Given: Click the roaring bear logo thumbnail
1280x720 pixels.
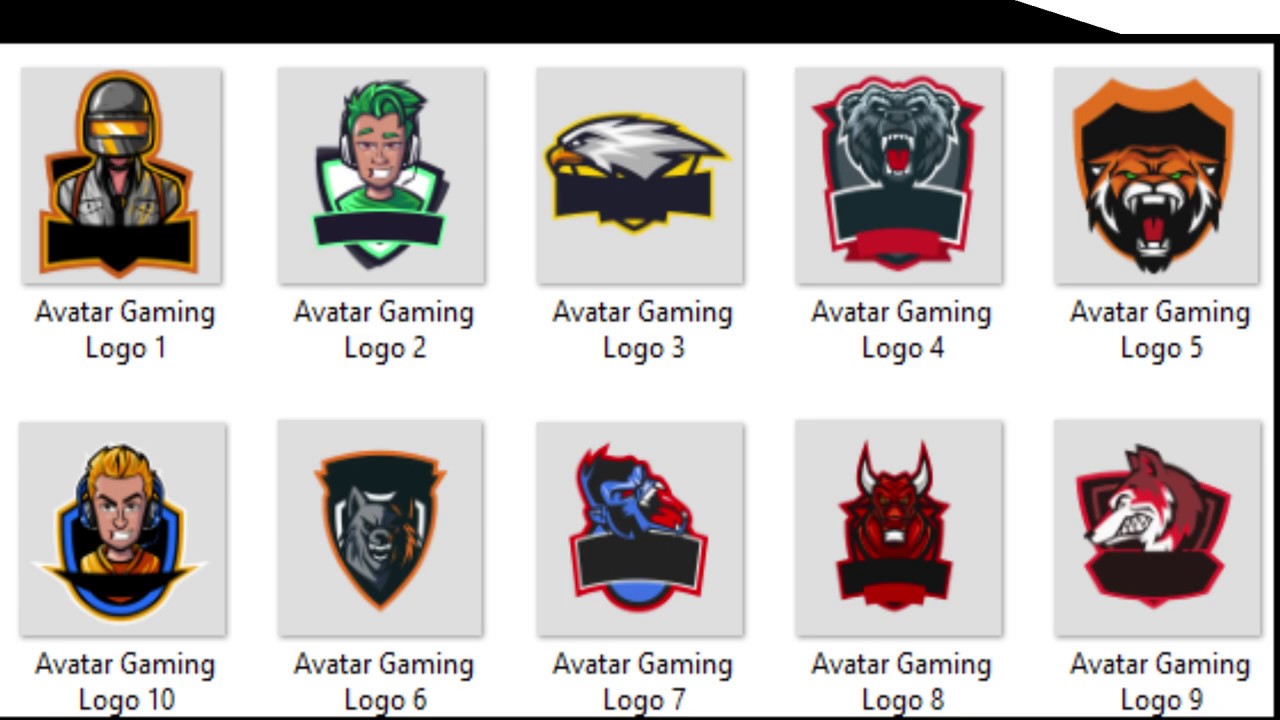Looking at the screenshot, I should pyautogui.click(x=898, y=175).
